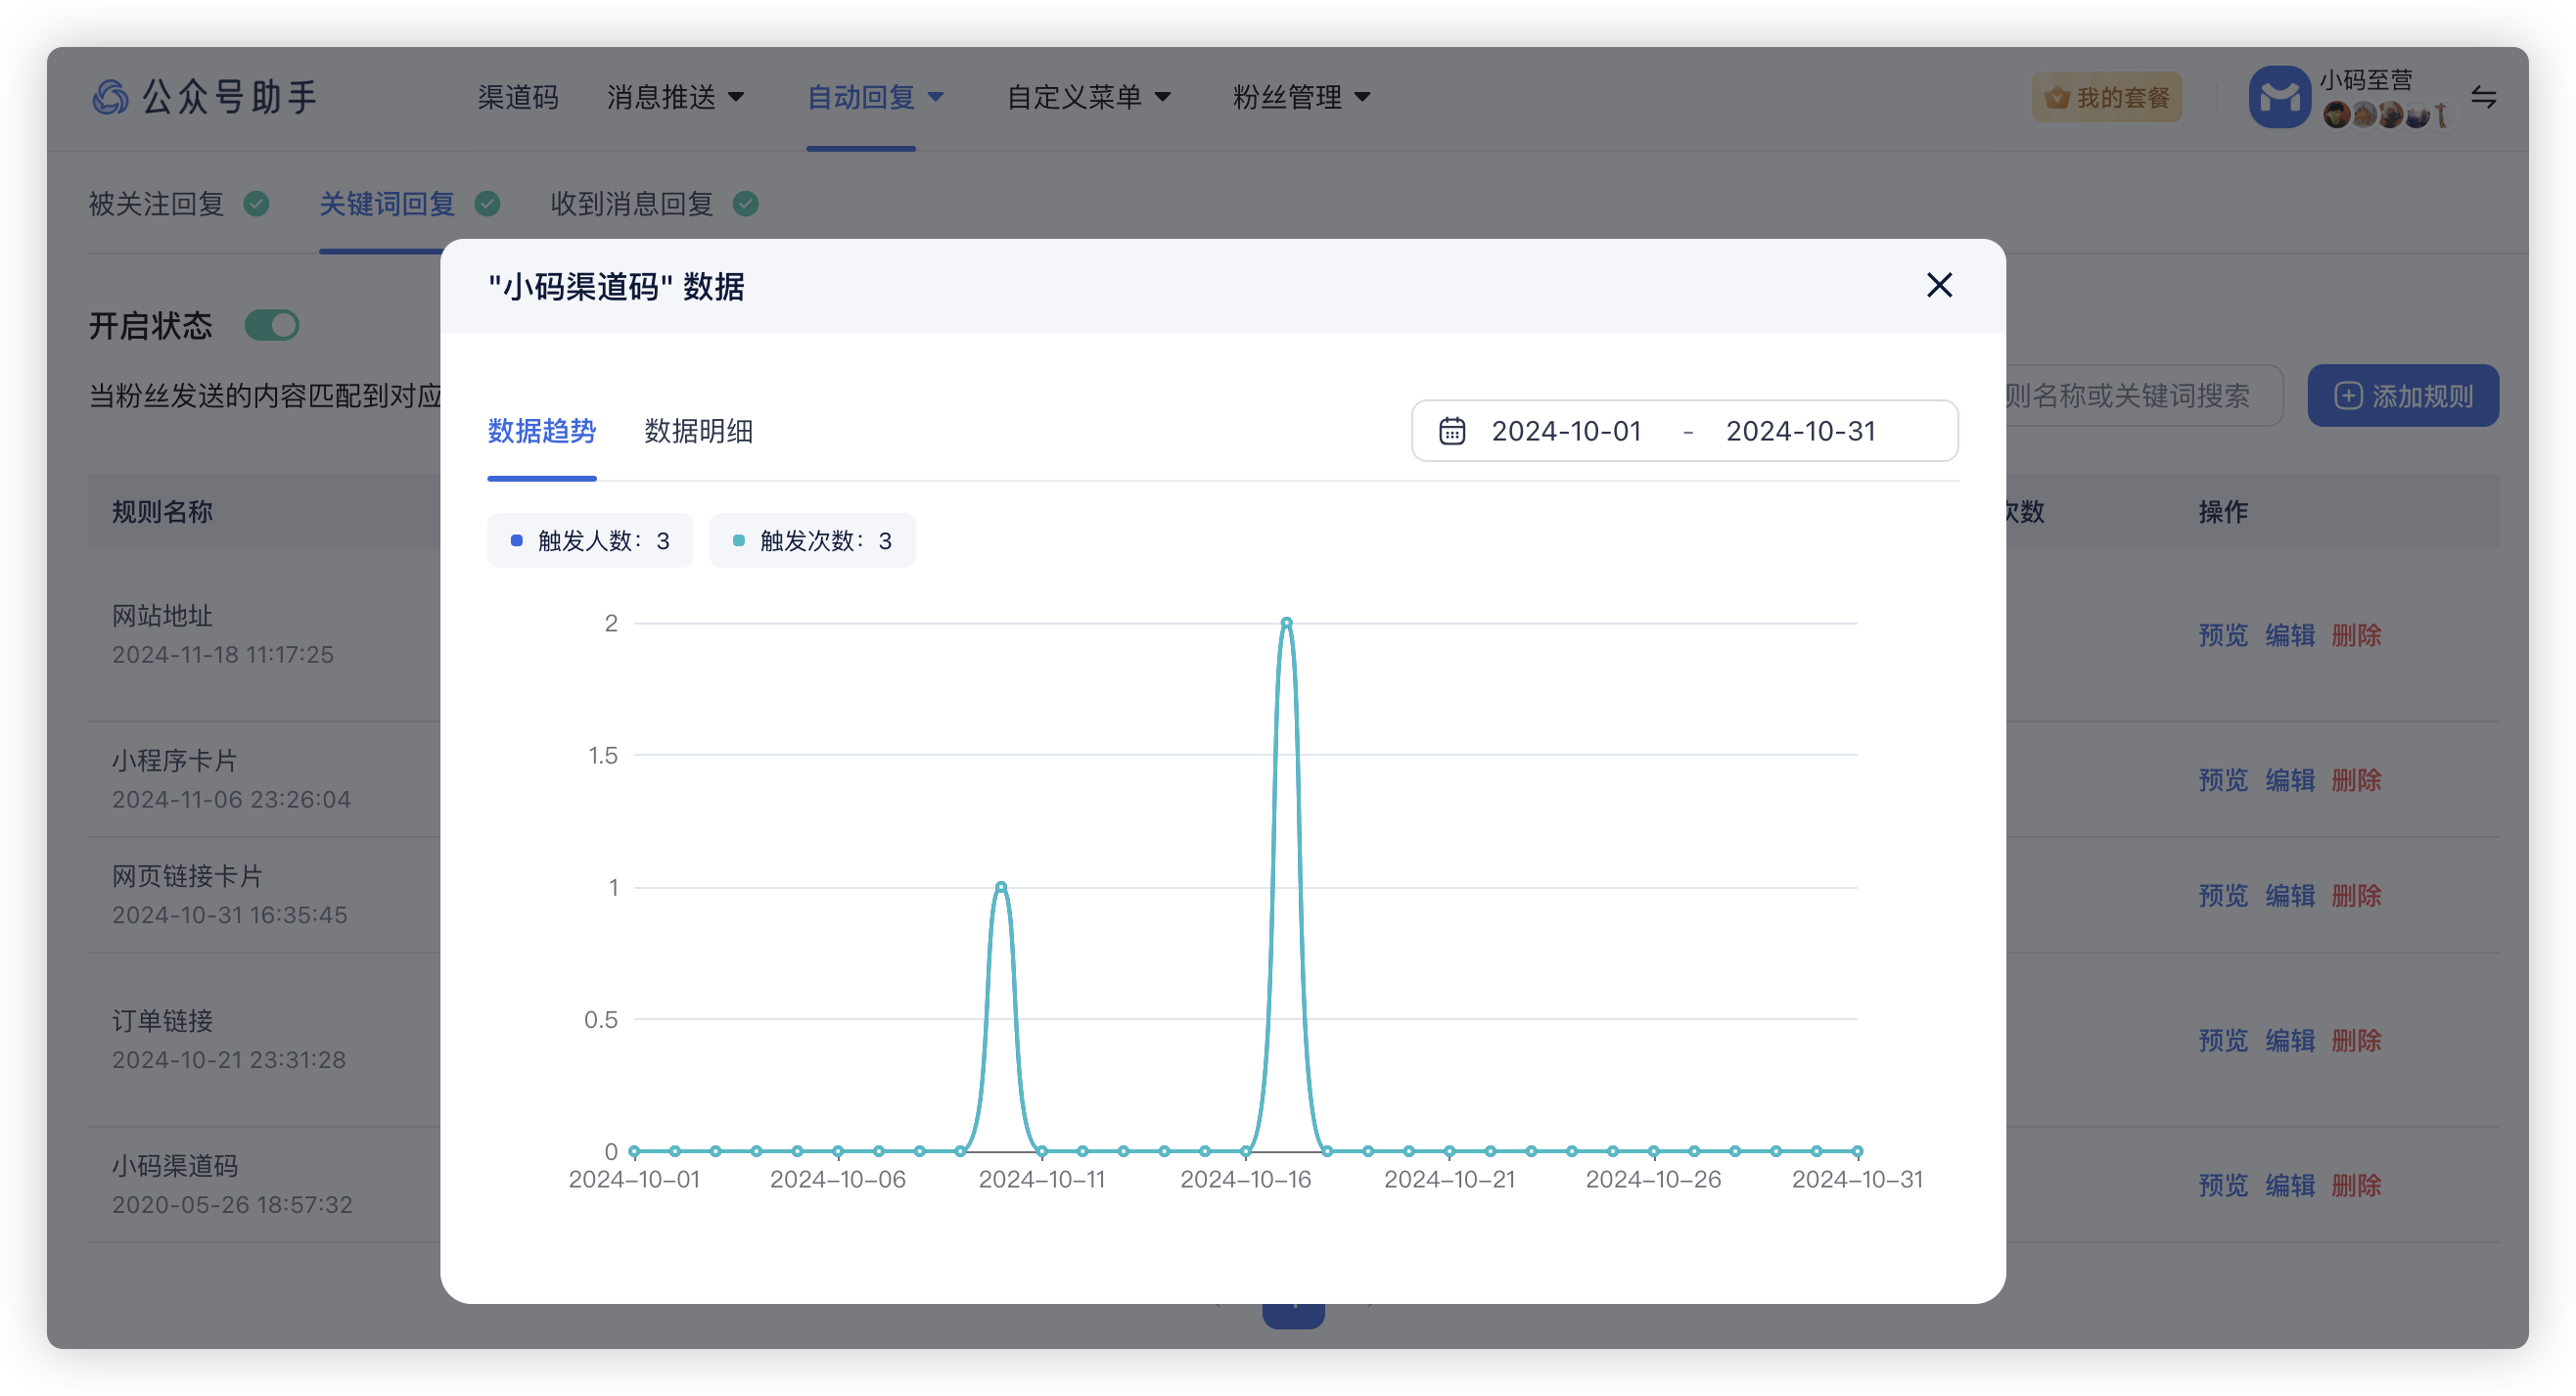Click the 公众号助手 logo icon

click(x=110, y=97)
